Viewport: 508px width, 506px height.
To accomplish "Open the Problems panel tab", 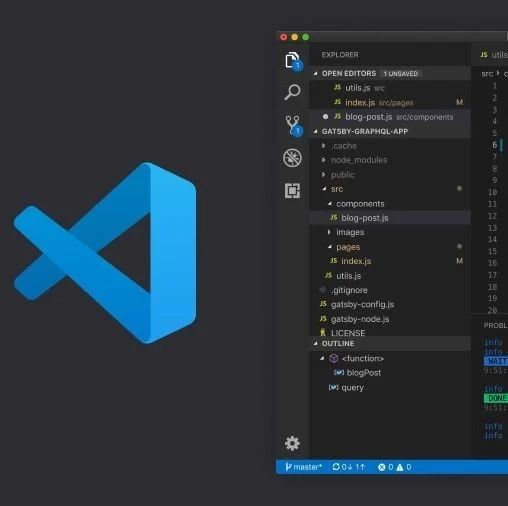I will (496, 325).
